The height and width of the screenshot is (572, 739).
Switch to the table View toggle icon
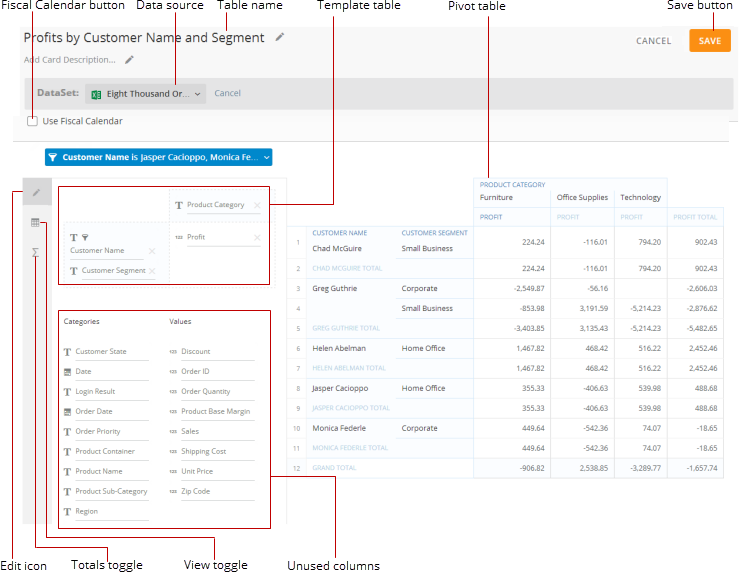coord(35,222)
